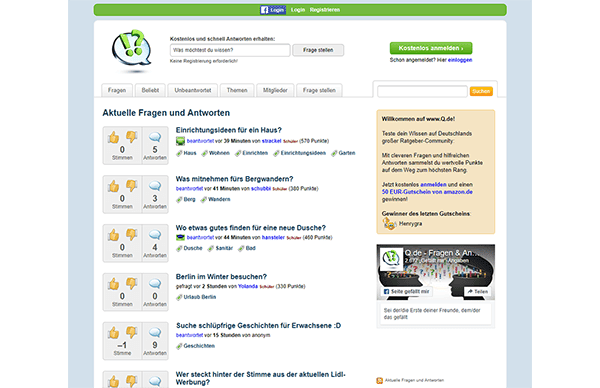Click into the search box next to Suchen

(422, 91)
